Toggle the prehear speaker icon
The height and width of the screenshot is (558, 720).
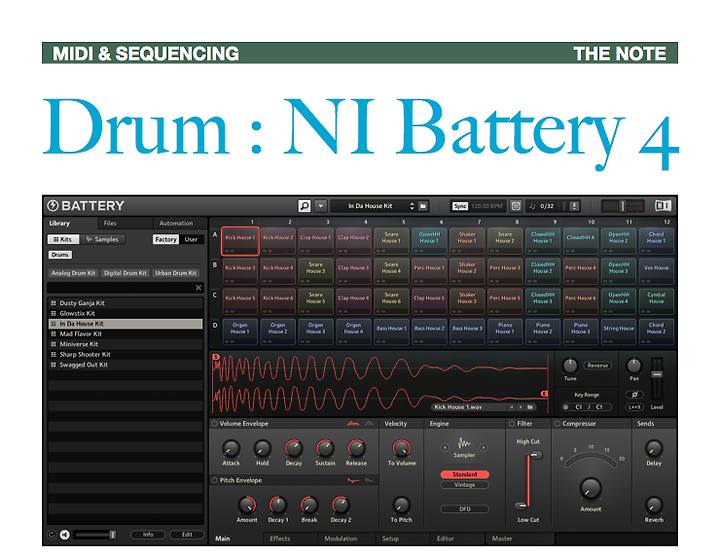pos(65,535)
